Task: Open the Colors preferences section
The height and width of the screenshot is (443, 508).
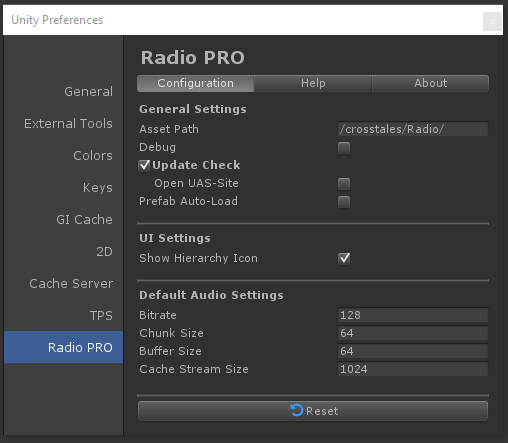Action: pos(63,155)
